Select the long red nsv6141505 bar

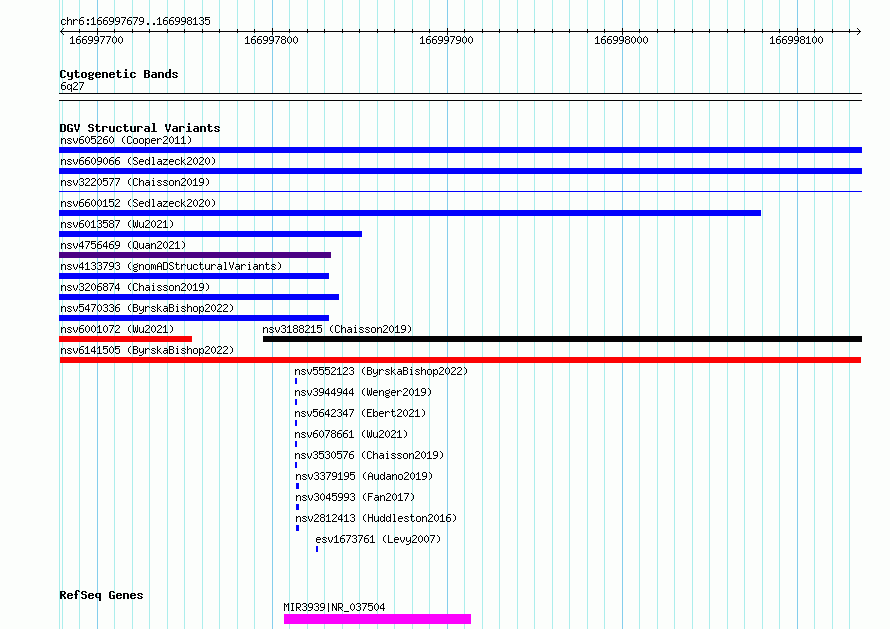(460, 360)
